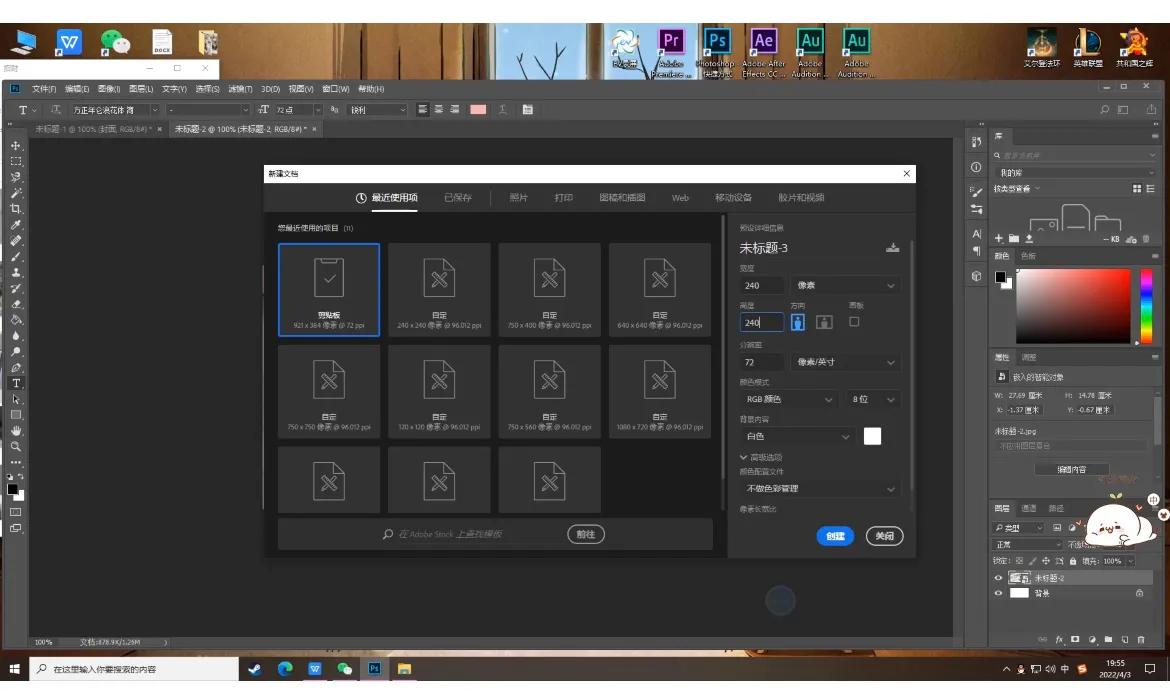Select the Move tool in toolbar

16,146
